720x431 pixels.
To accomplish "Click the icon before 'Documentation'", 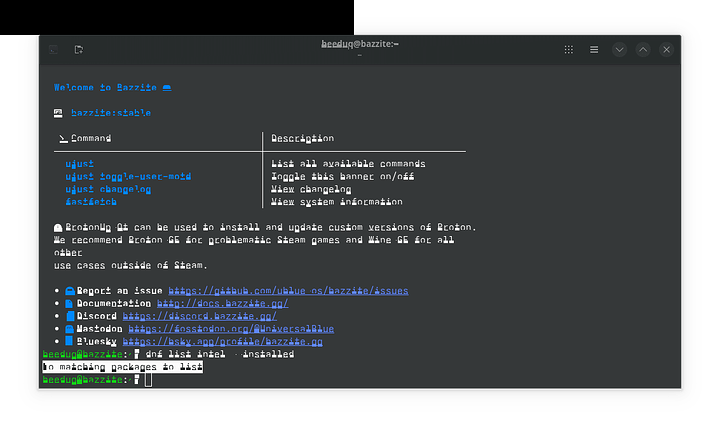I will click(x=69, y=304).
